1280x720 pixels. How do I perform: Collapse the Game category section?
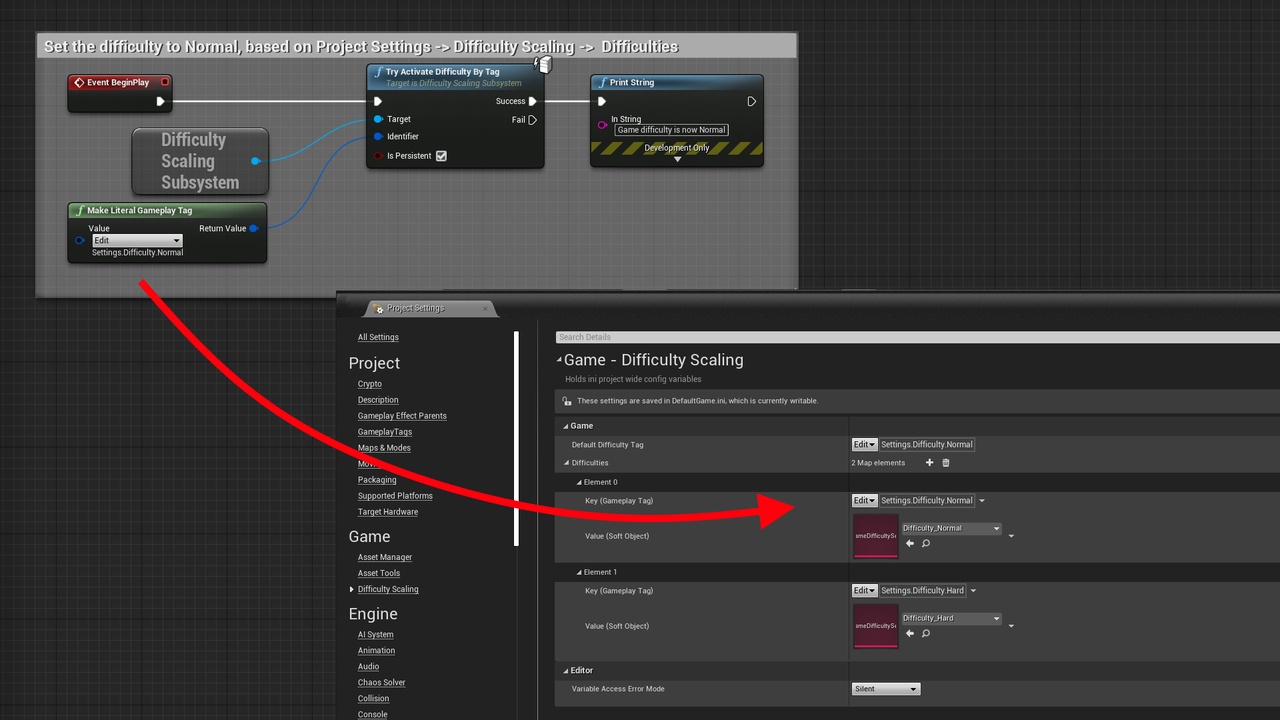click(565, 426)
